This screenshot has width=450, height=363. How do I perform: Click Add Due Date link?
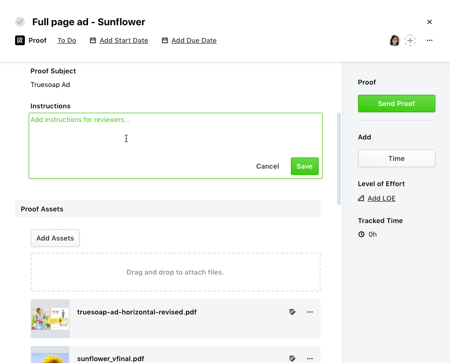pyautogui.click(x=194, y=40)
